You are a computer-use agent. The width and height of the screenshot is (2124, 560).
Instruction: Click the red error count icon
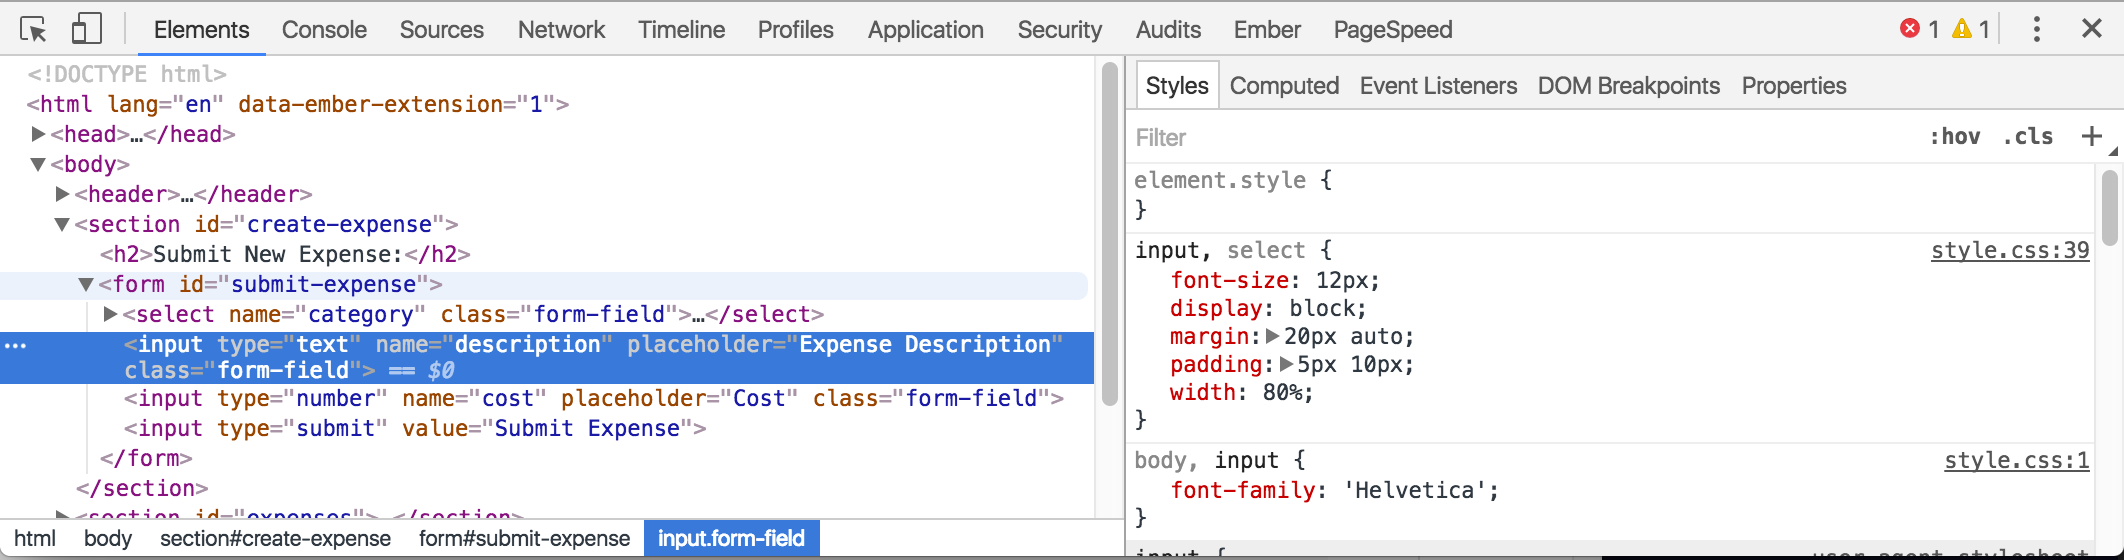(x=1909, y=29)
